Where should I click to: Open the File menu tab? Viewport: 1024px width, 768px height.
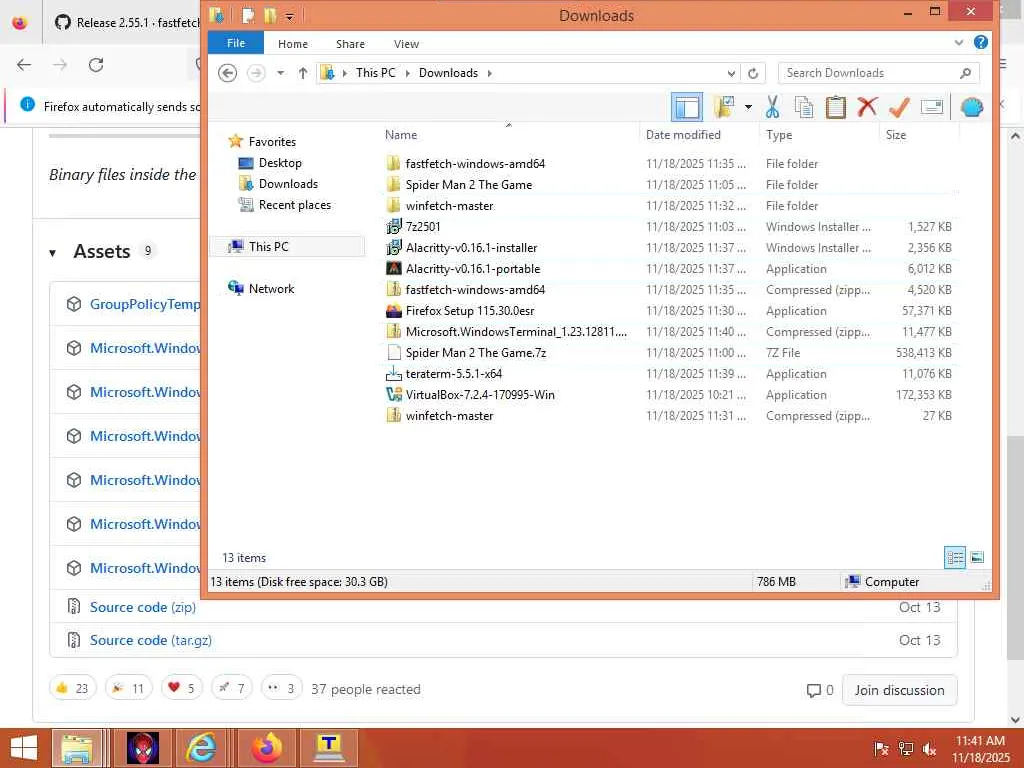pyautogui.click(x=236, y=43)
